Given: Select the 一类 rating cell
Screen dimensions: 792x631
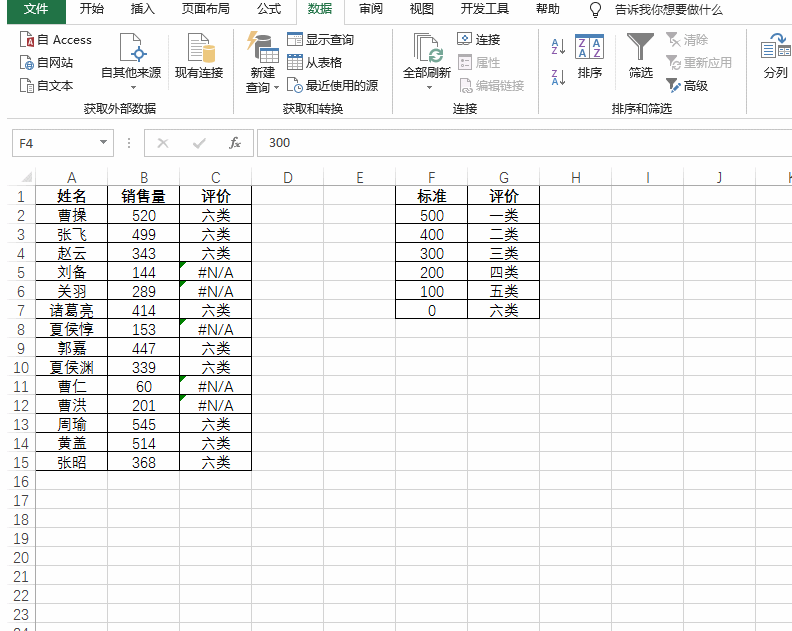Looking at the screenshot, I should (504, 216).
